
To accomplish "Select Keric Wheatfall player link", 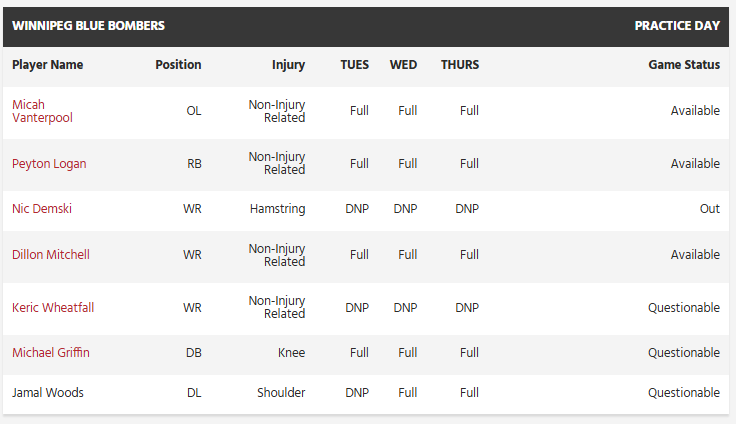I will click(53, 308).
